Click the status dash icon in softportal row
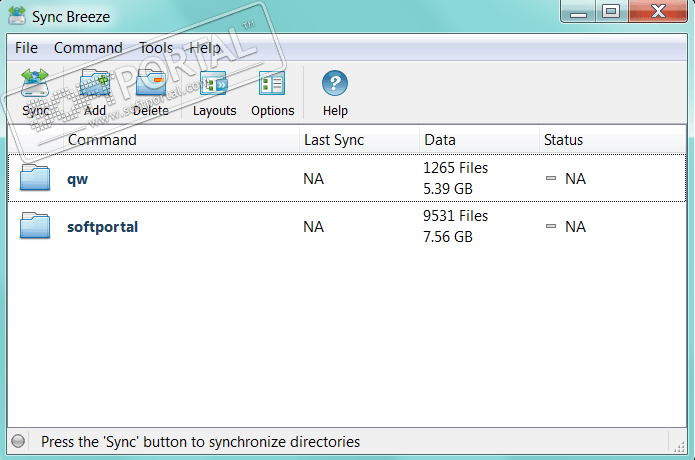This screenshot has height=460, width=695. (551, 226)
